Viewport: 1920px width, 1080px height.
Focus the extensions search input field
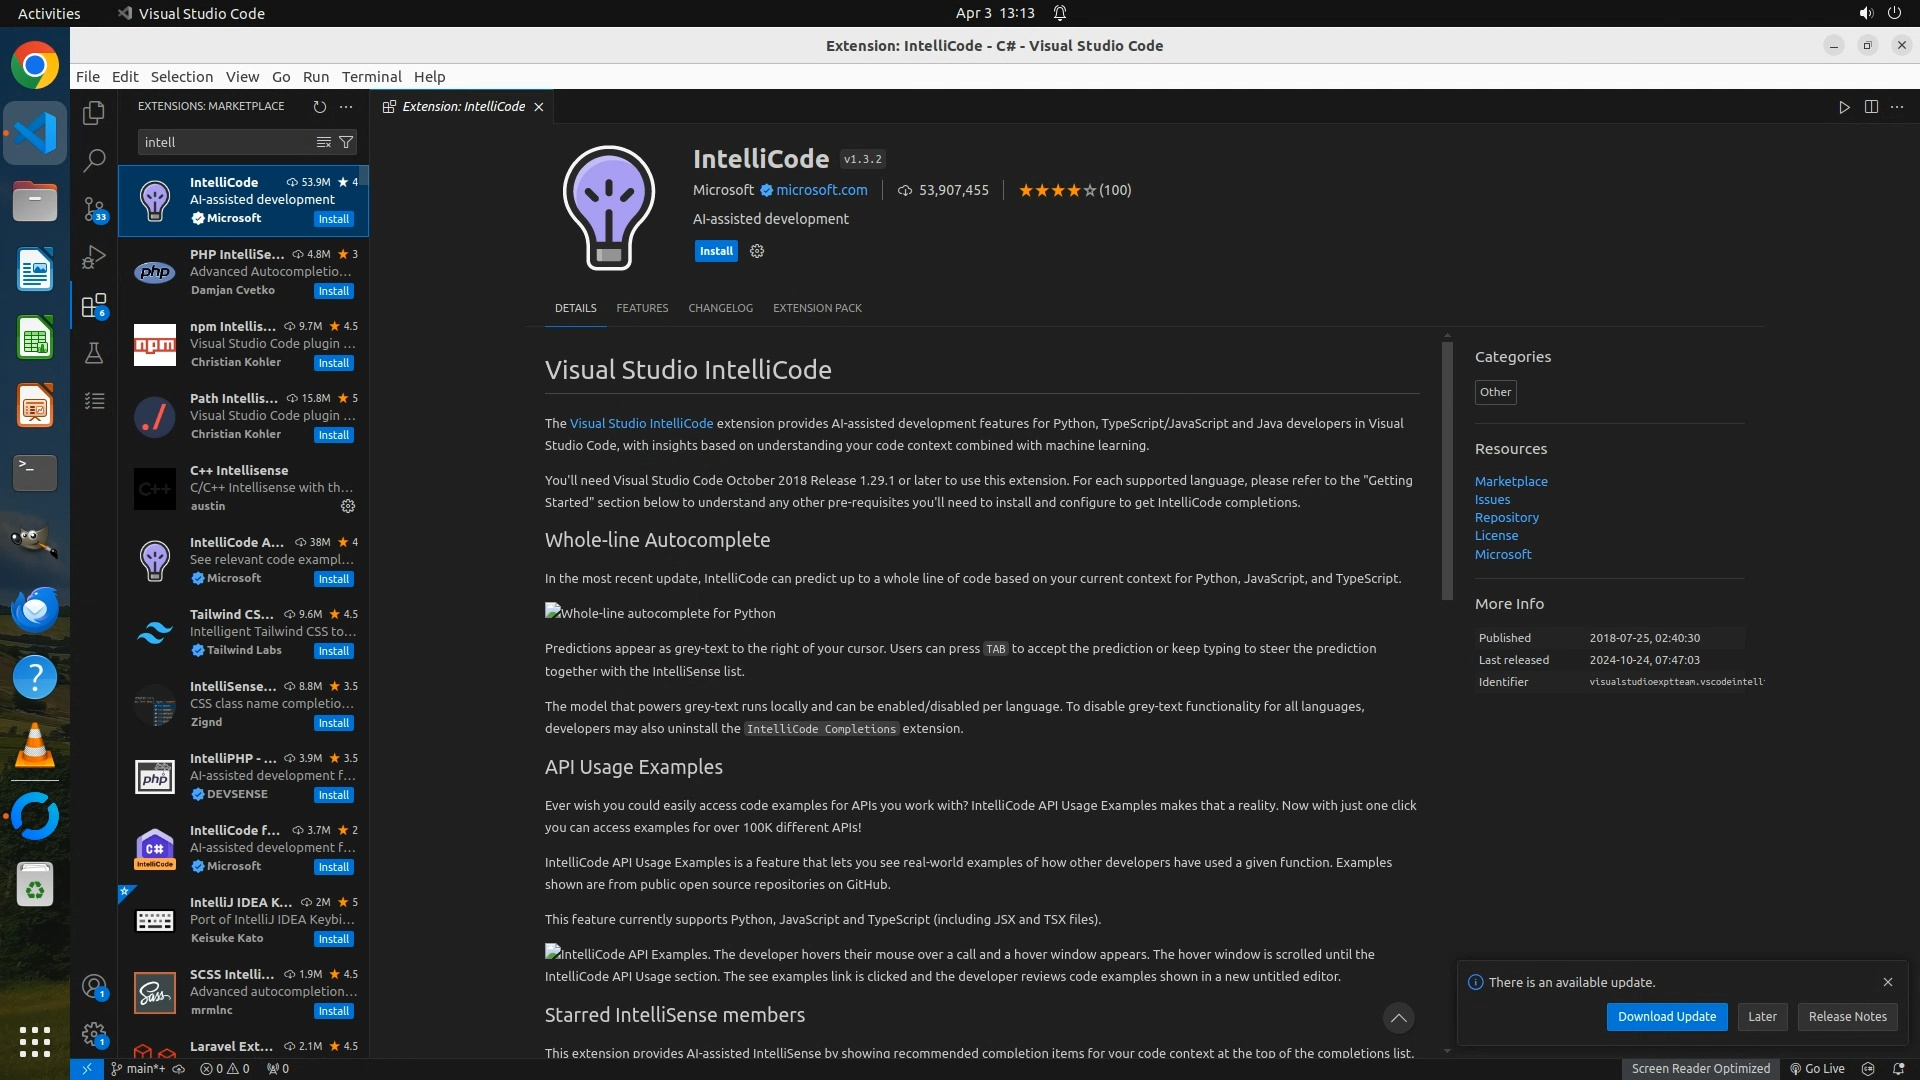pos(225,142)
